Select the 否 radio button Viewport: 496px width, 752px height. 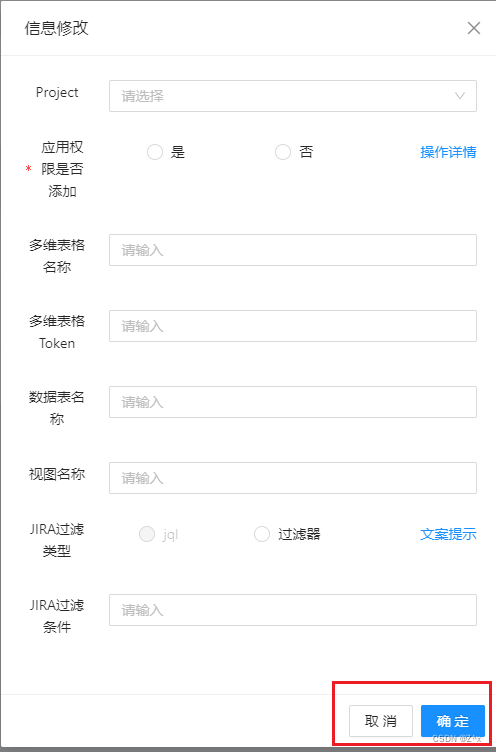pyautogui.click(x=283, y=153)
